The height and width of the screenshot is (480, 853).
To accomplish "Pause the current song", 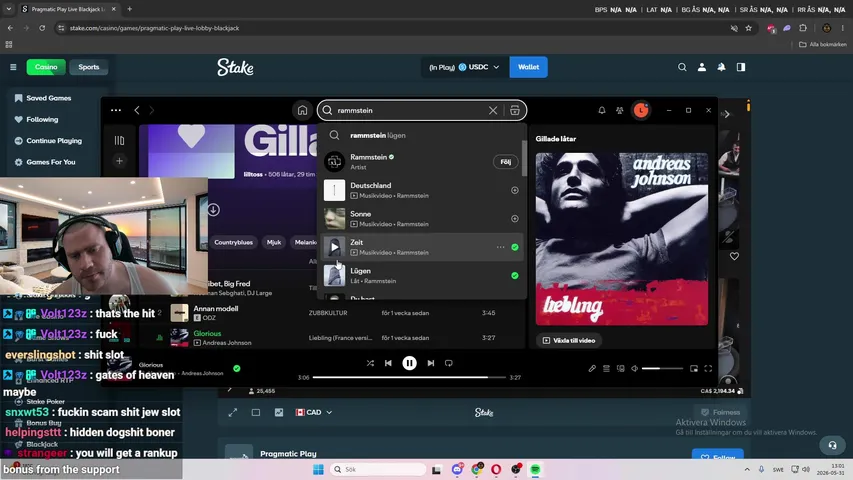I will 410,363.
